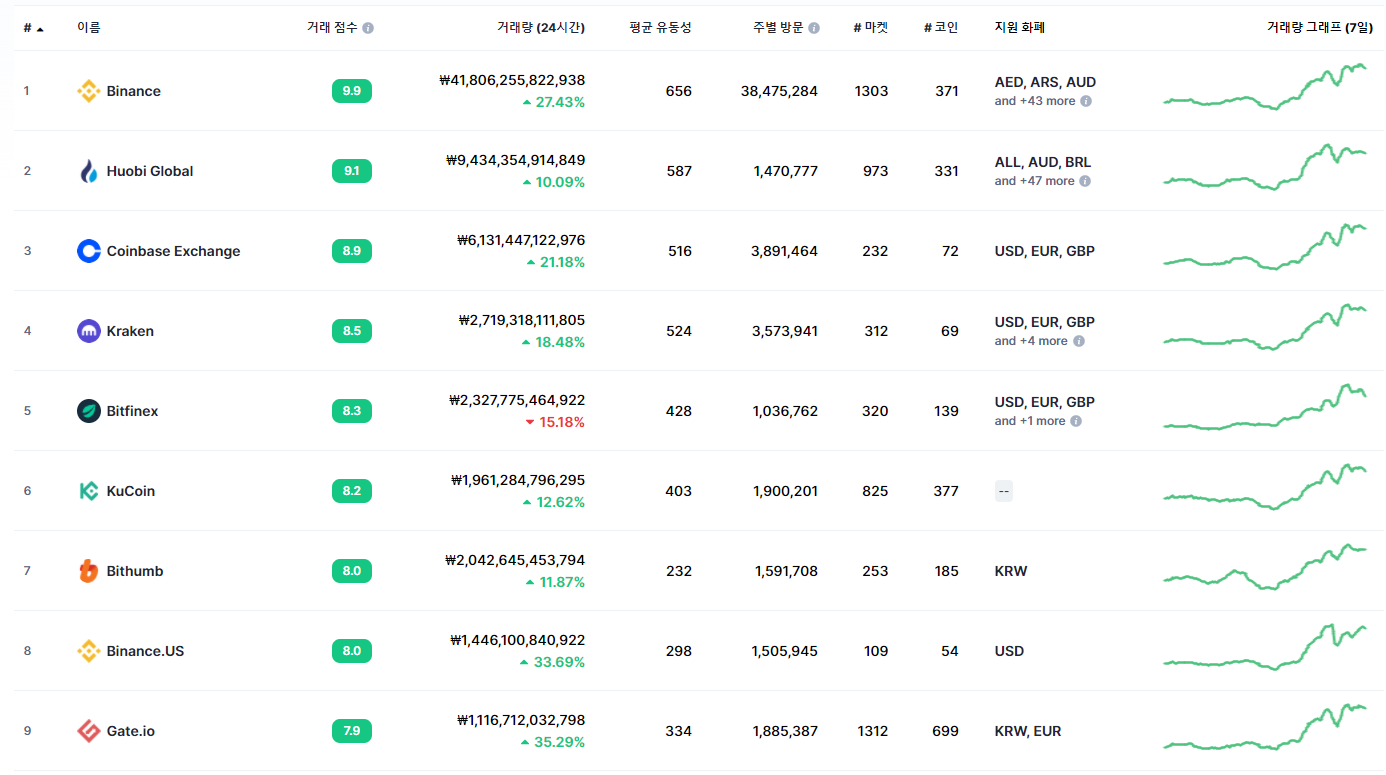Viewport: 1386px width, 775px height.
Task: Click the 지원 화폐 column header
Action: [x=1020, y=28]
